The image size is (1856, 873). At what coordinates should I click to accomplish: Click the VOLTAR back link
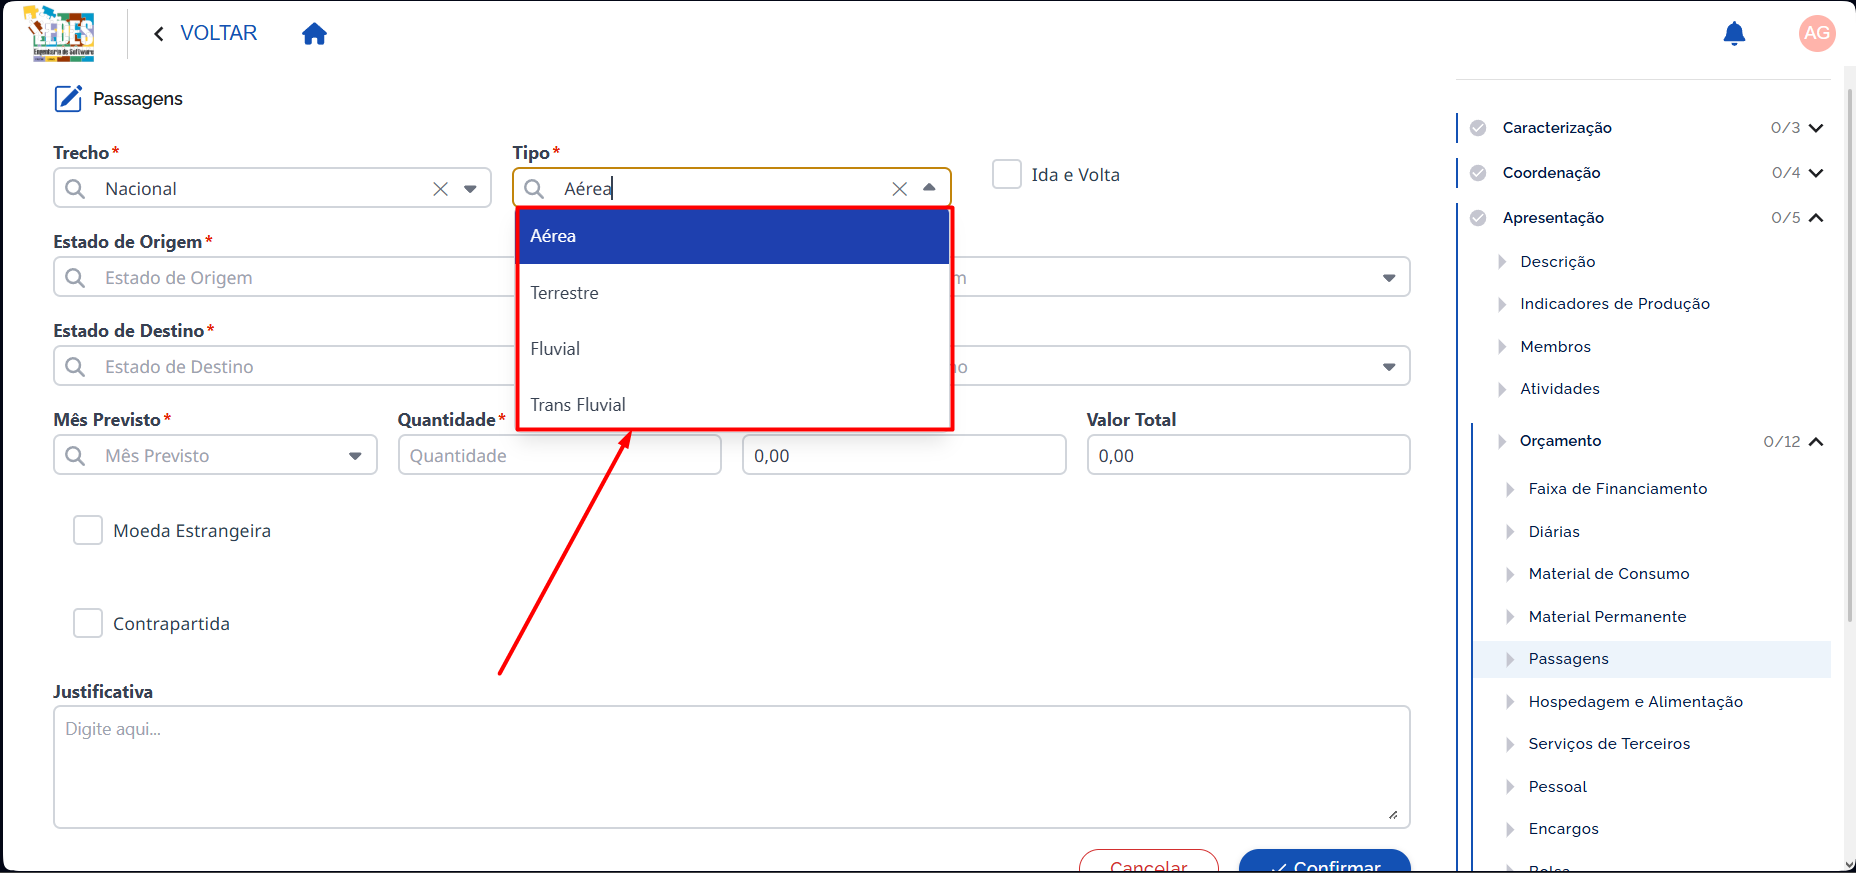click(218, 33)
